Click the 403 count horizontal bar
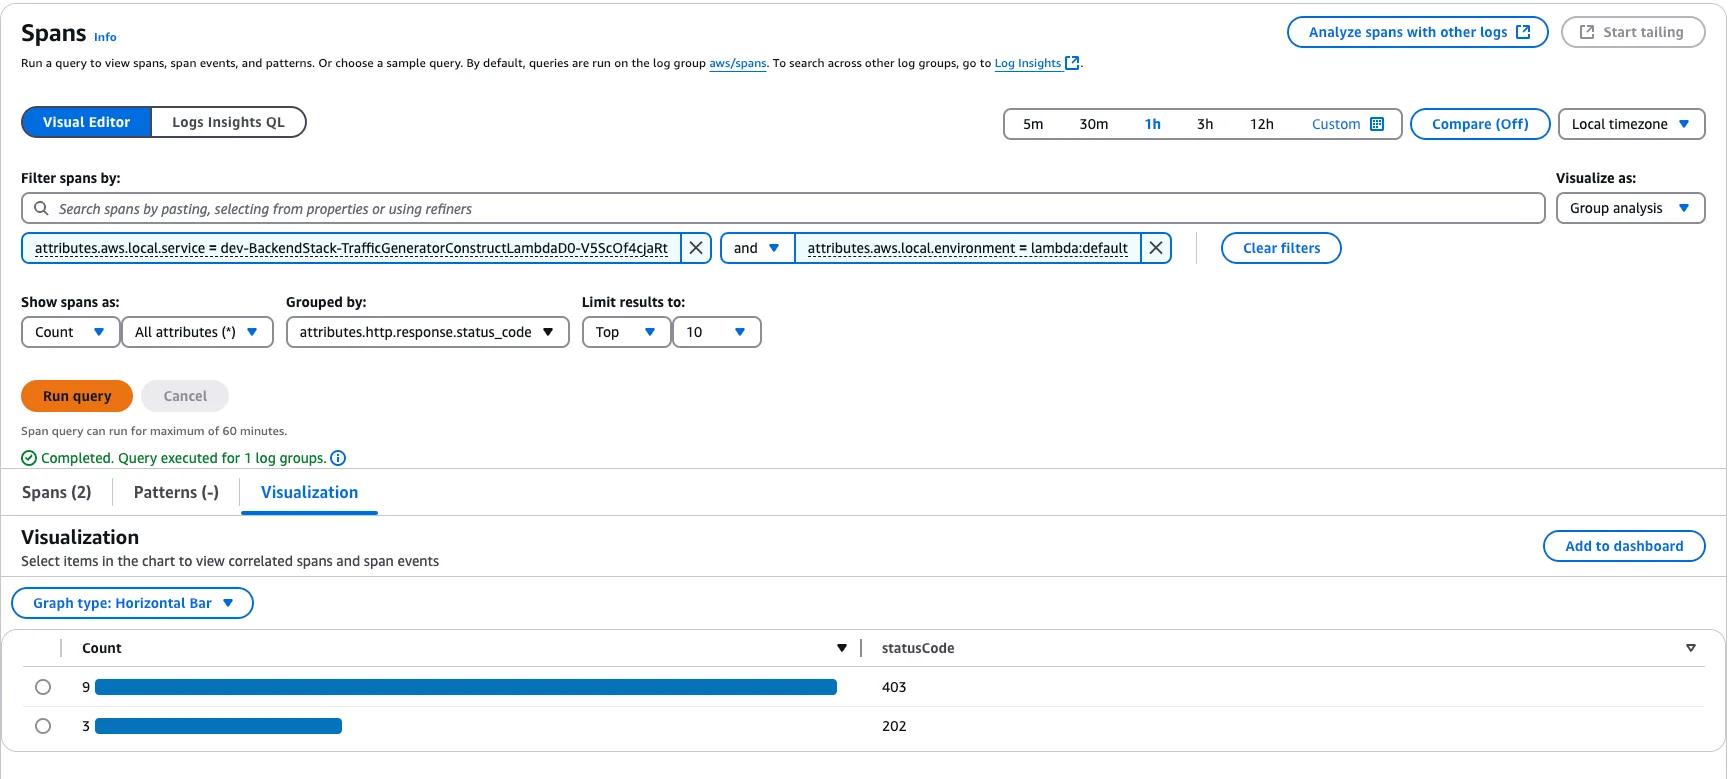Image resolution: width=1730 pixels, height=779 pixels. point(465,687)
